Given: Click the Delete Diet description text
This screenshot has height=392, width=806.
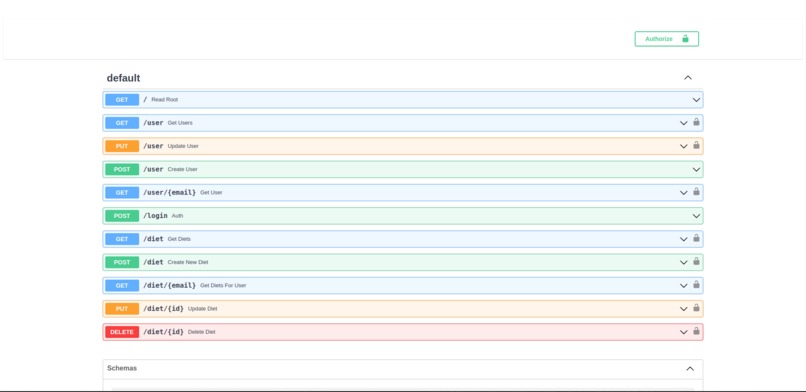Looking at the screenshot, I should tap(202, 332).
